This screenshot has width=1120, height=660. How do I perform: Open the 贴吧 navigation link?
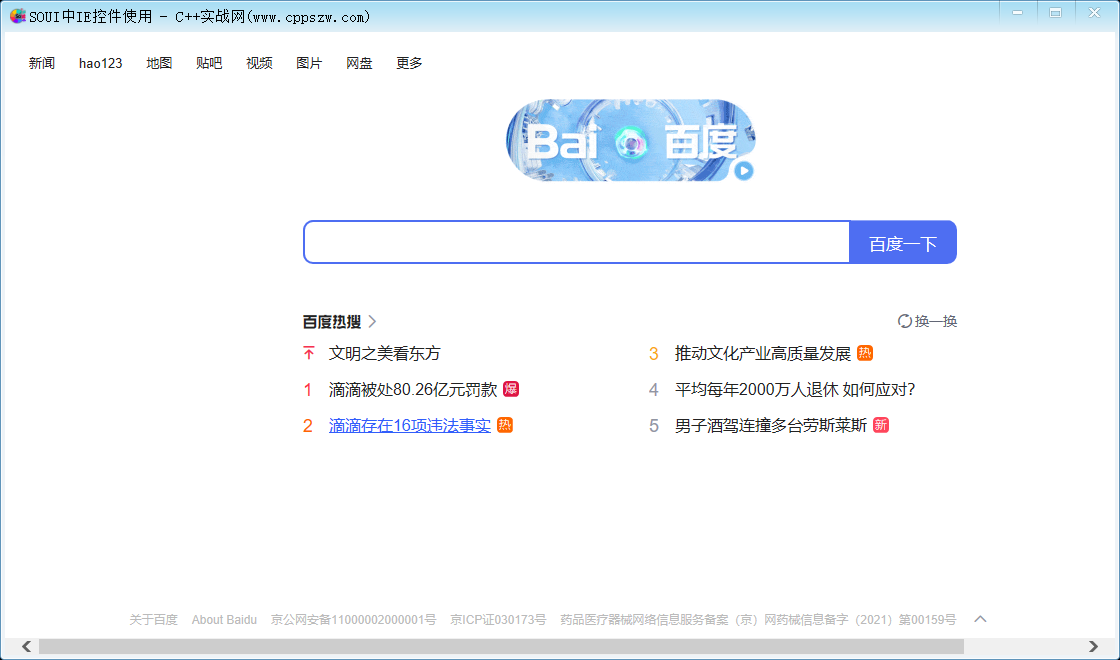(209, 63)
